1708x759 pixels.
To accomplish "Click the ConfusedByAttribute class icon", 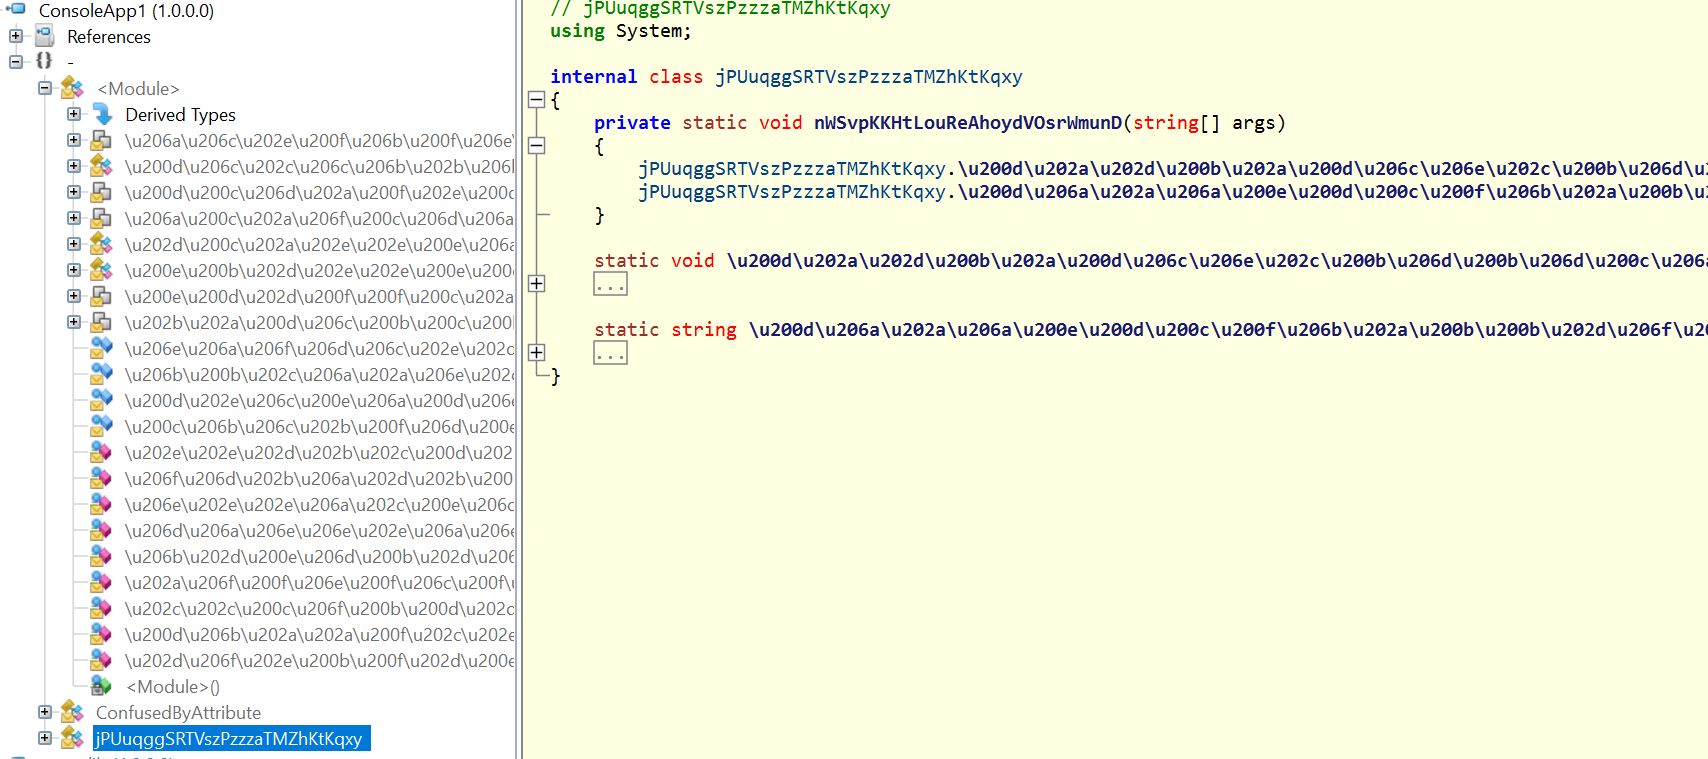I will click(x=72, y=712).
